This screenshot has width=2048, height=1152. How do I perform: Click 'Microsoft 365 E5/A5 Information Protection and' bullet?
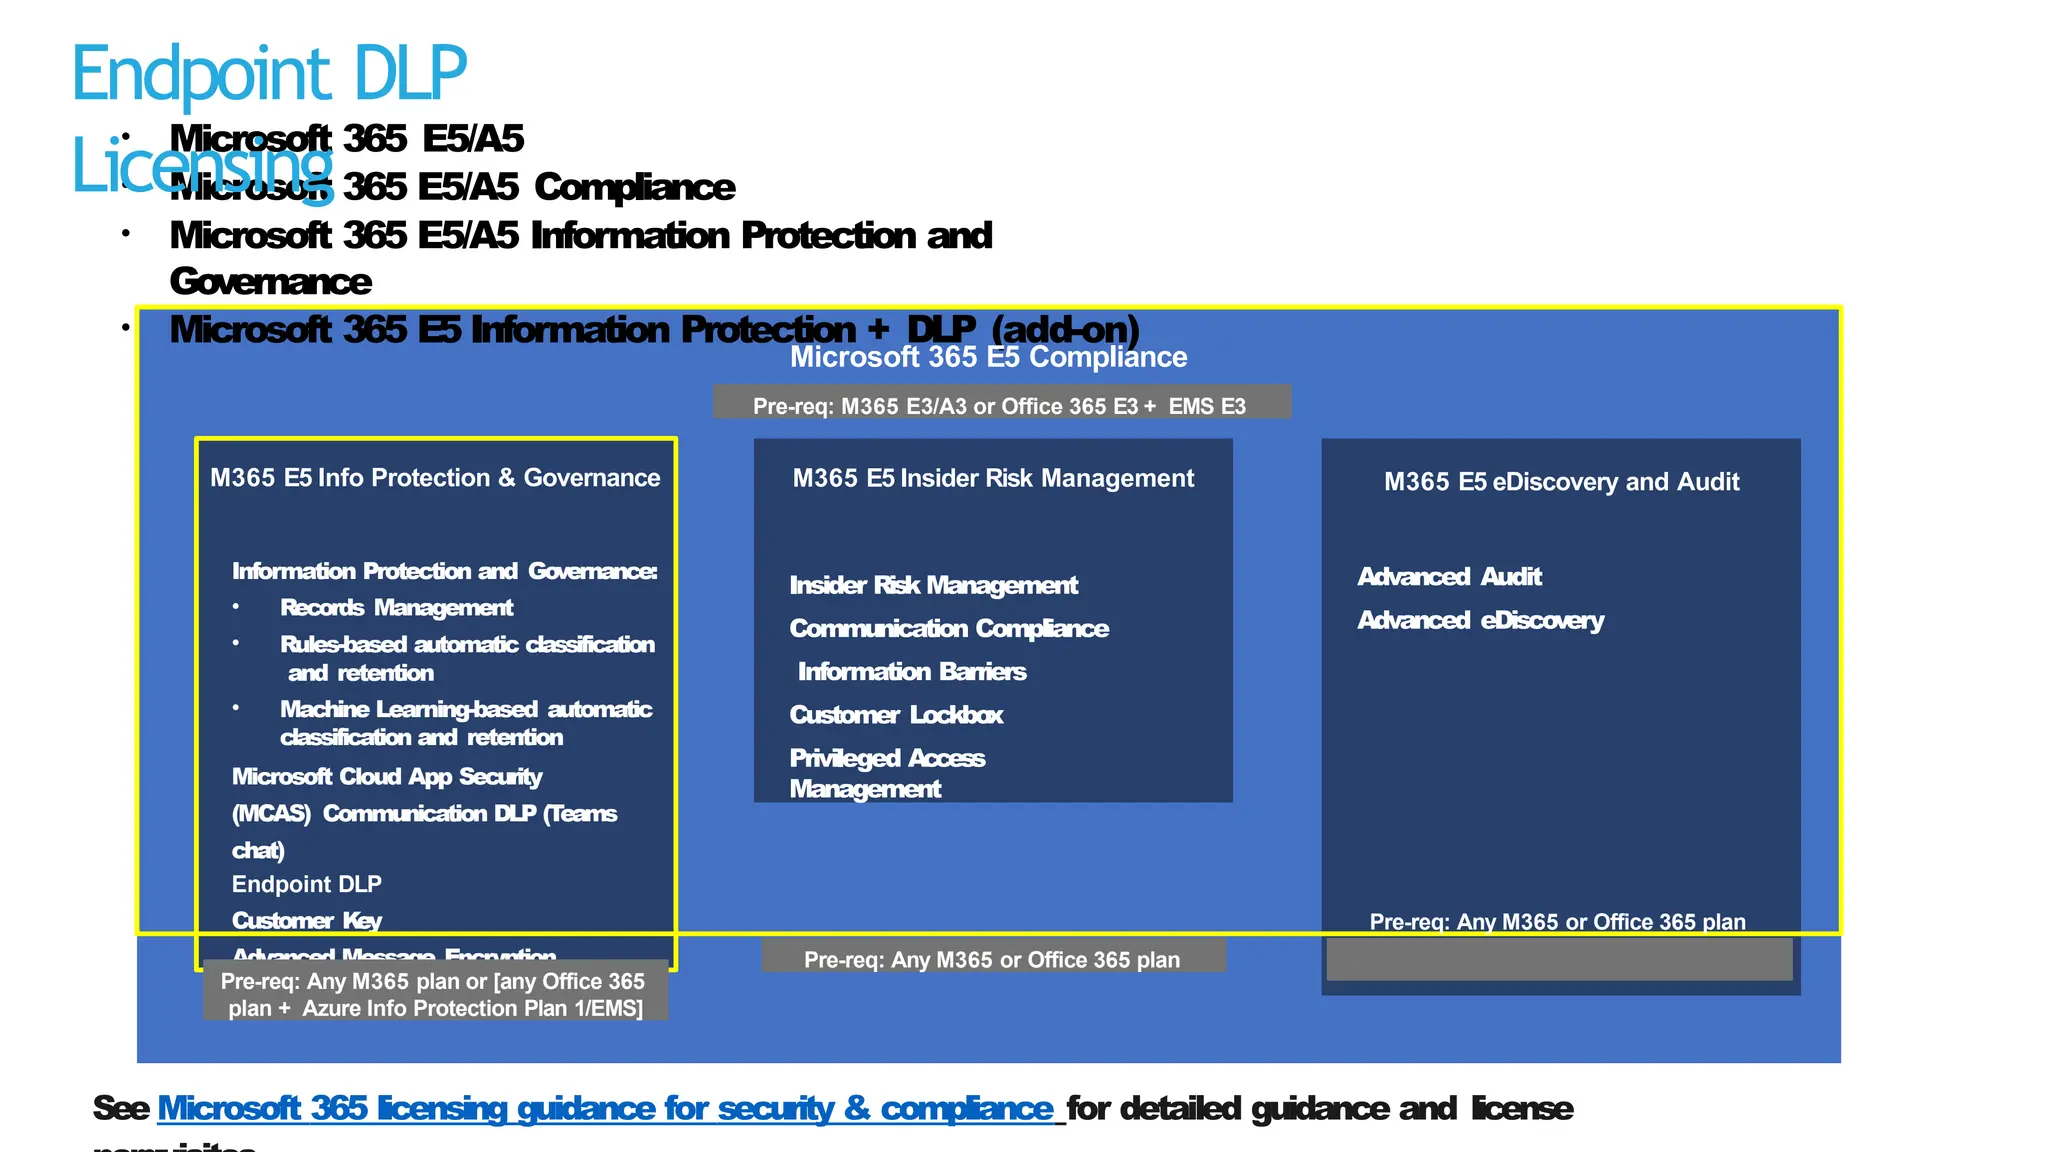coord(580,235)
